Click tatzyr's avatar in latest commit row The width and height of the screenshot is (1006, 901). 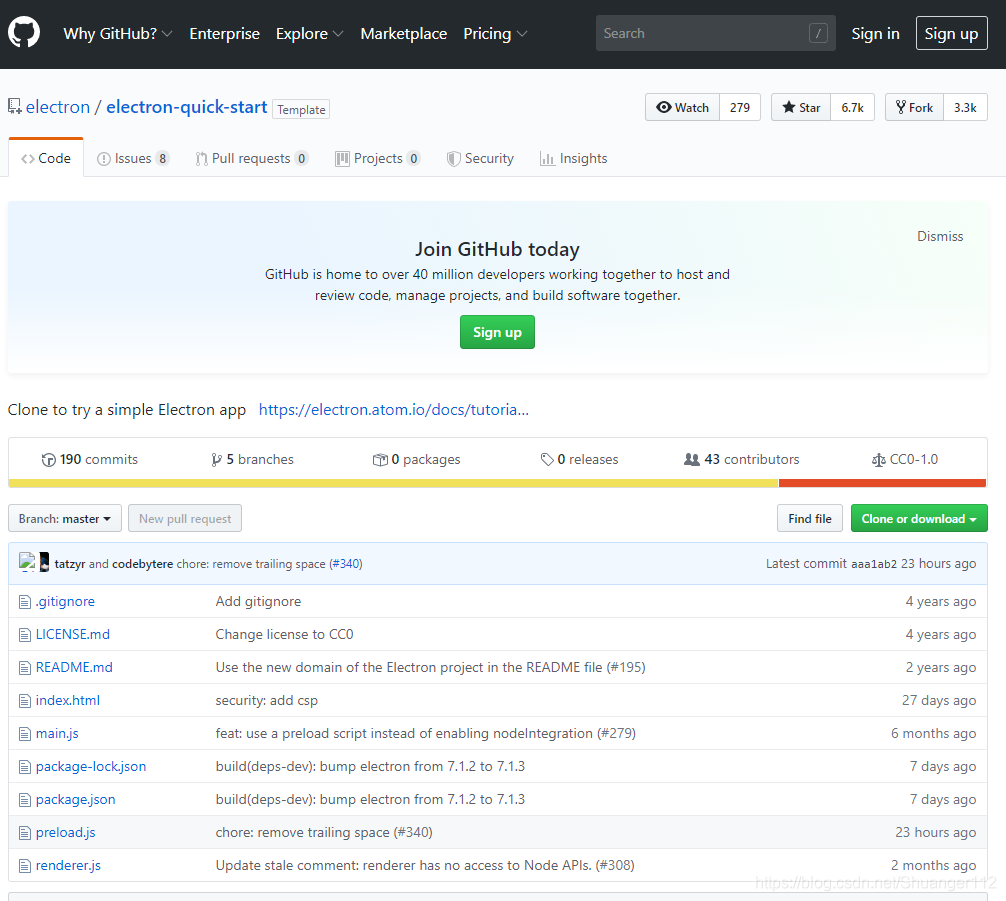pos(27,562)
